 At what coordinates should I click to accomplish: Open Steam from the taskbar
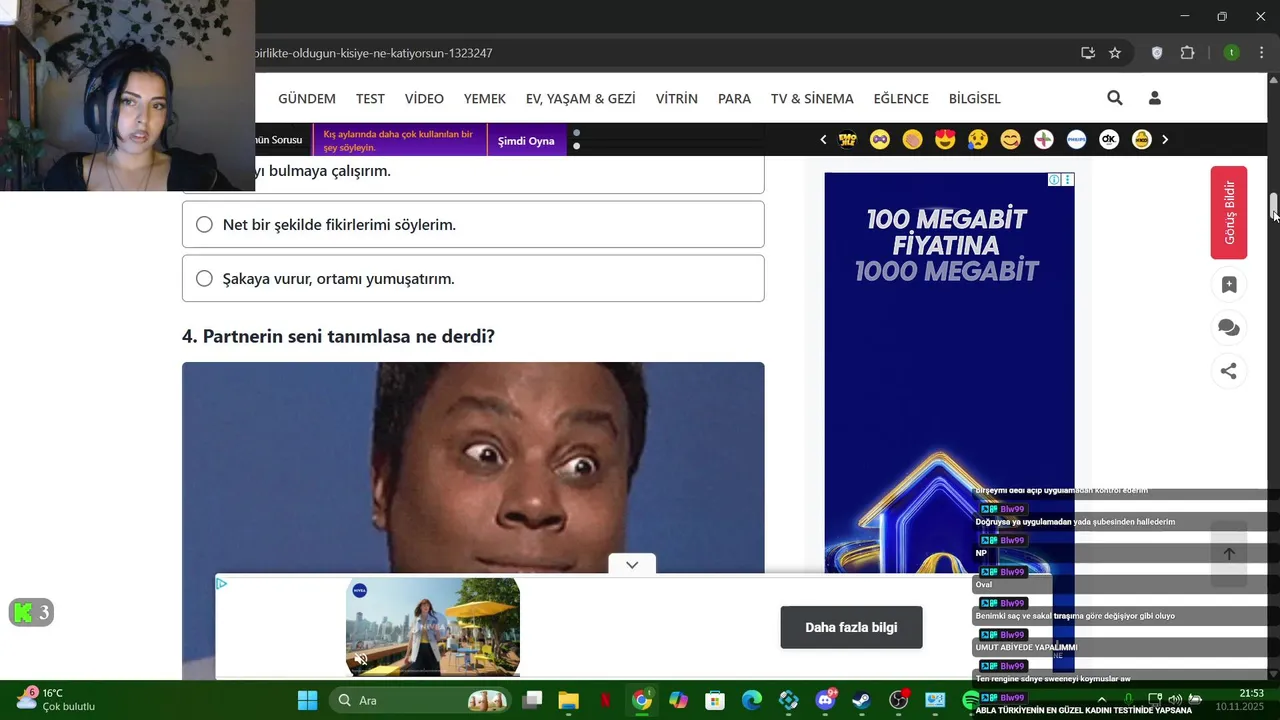coord(861,700)
